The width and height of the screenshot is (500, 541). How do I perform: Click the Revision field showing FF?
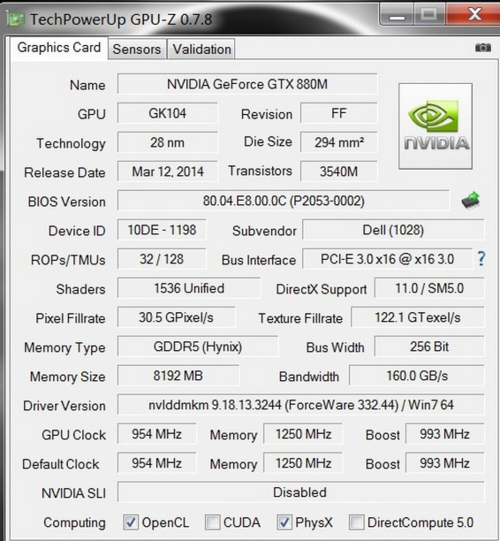pos(339,113)
